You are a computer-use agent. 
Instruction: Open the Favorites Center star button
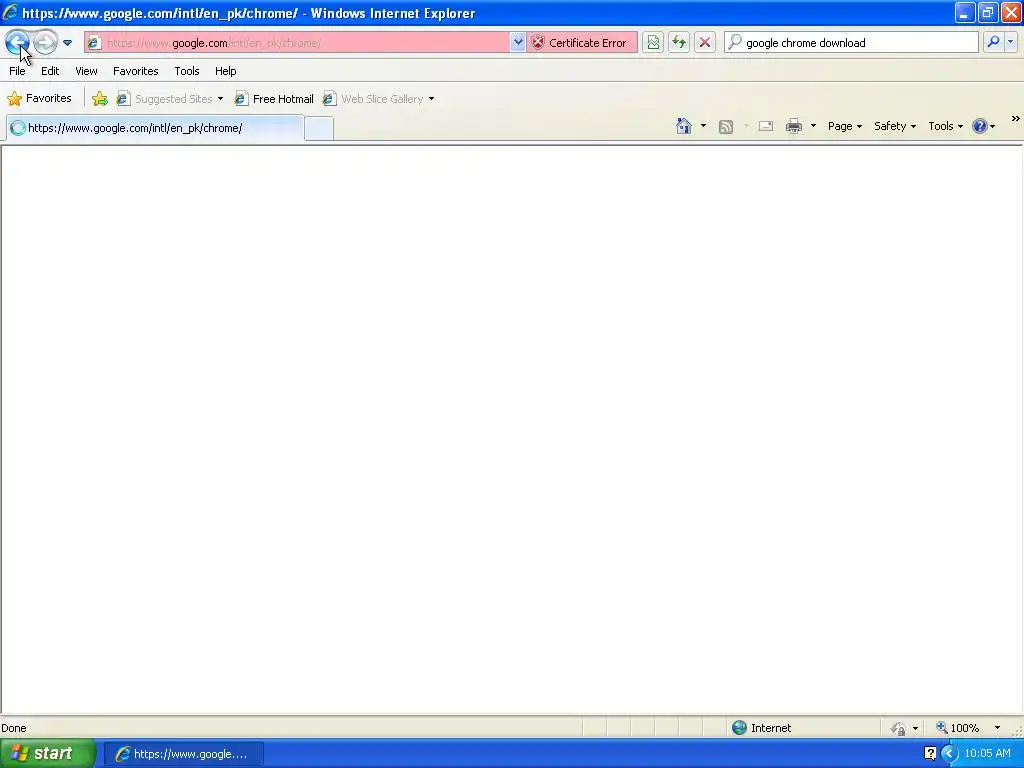tap(39, 99)
